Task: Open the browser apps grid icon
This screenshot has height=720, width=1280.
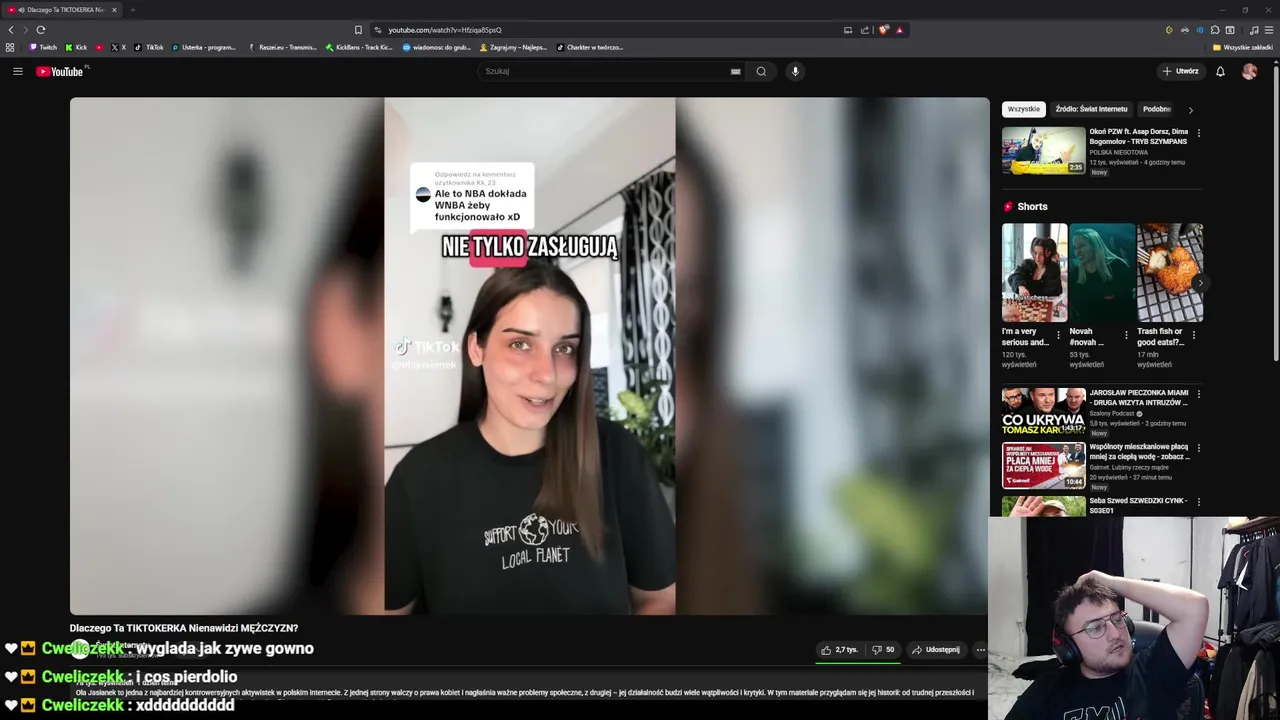Action: pos(10,47)
